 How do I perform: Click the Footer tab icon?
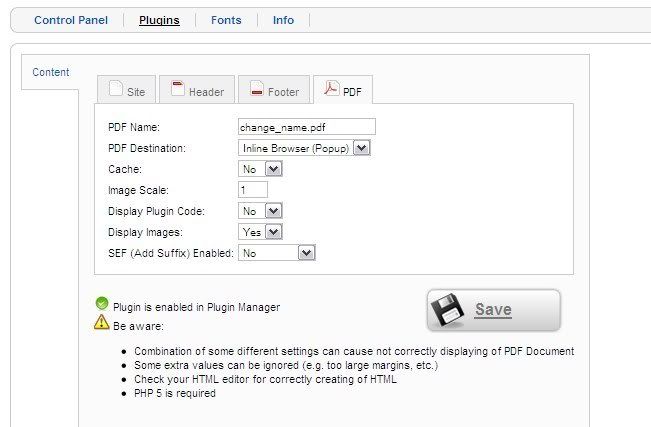click(x=256, y=90)
